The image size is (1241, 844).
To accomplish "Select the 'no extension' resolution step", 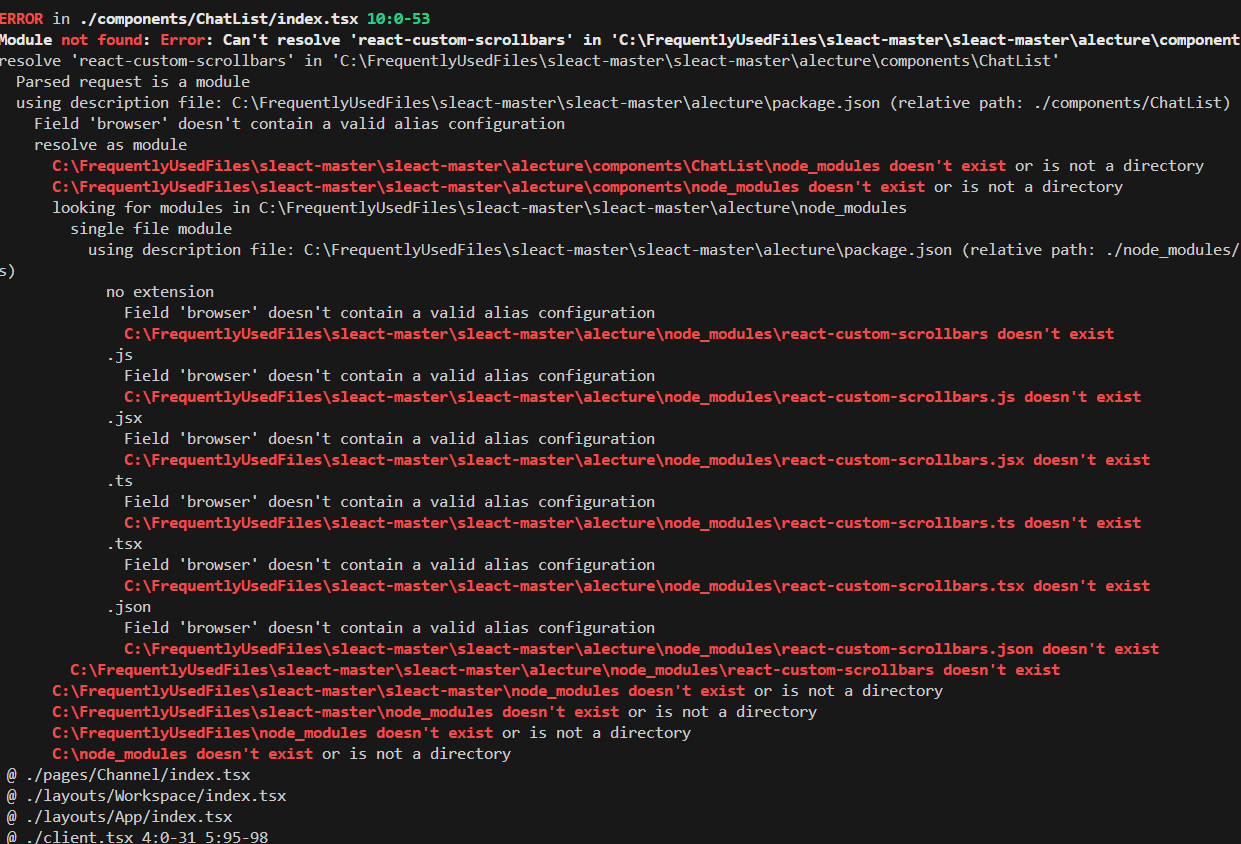I will pyautogui.click(x=159, y=291).
